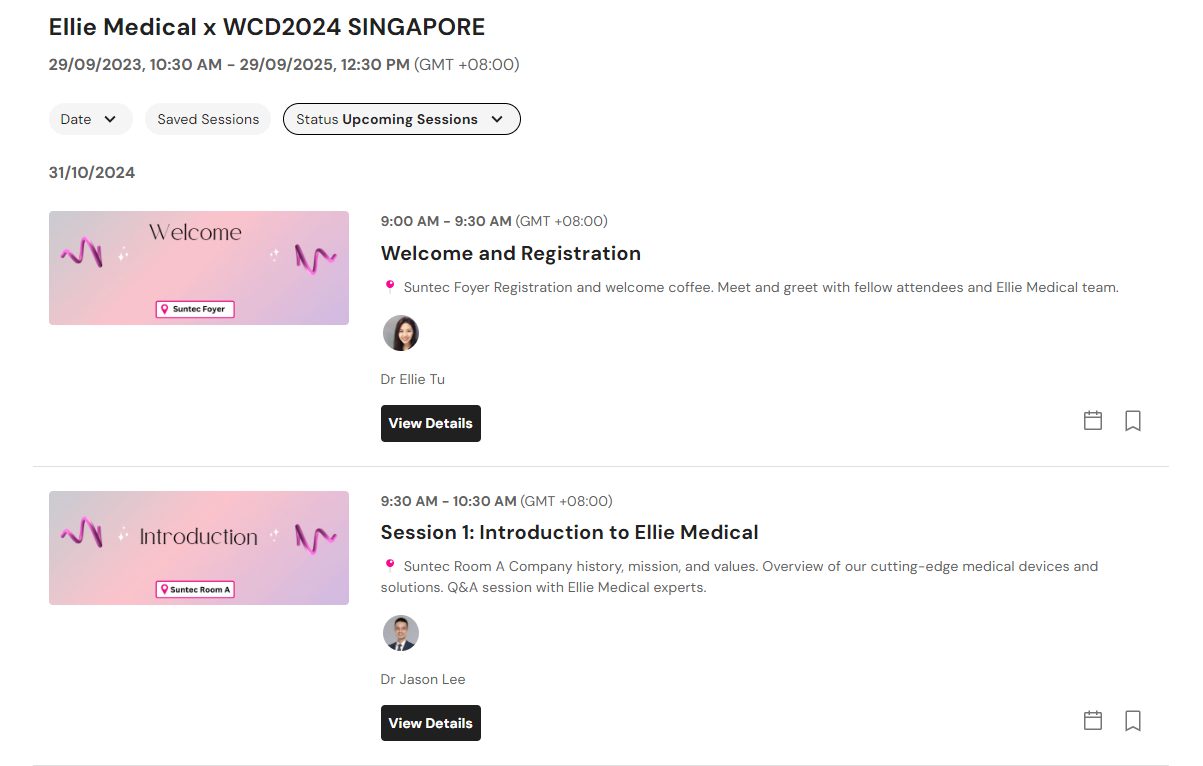This screenshot has height=766, width=1203.
Task: Click Dr Jason Lee's avatar photo
Action: [x=401, y=633]
